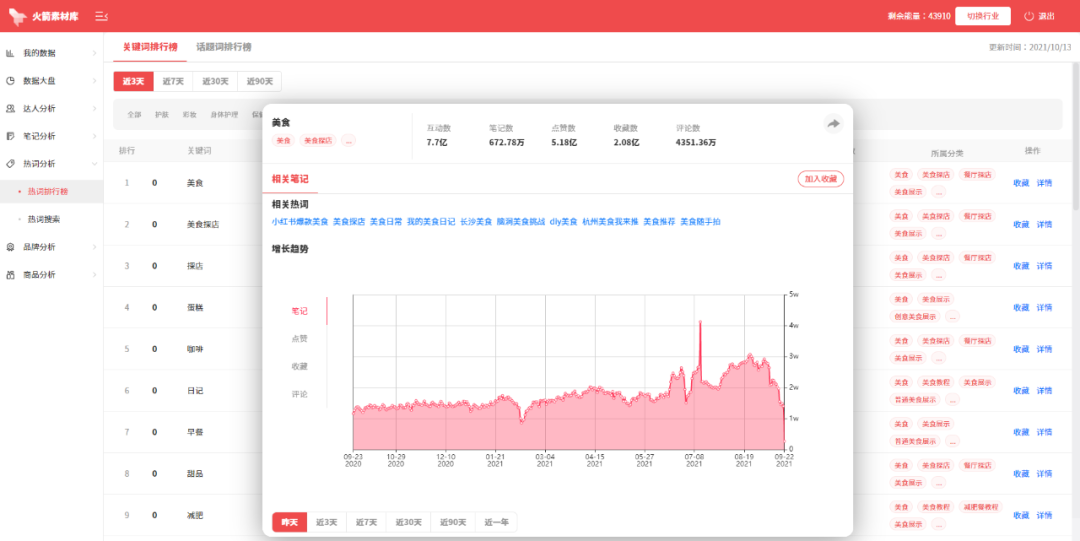Expand the 我的数据 sidebar chevron
Screen dimensions: 1080x541
pyautogui.click(x=94, y=53)
